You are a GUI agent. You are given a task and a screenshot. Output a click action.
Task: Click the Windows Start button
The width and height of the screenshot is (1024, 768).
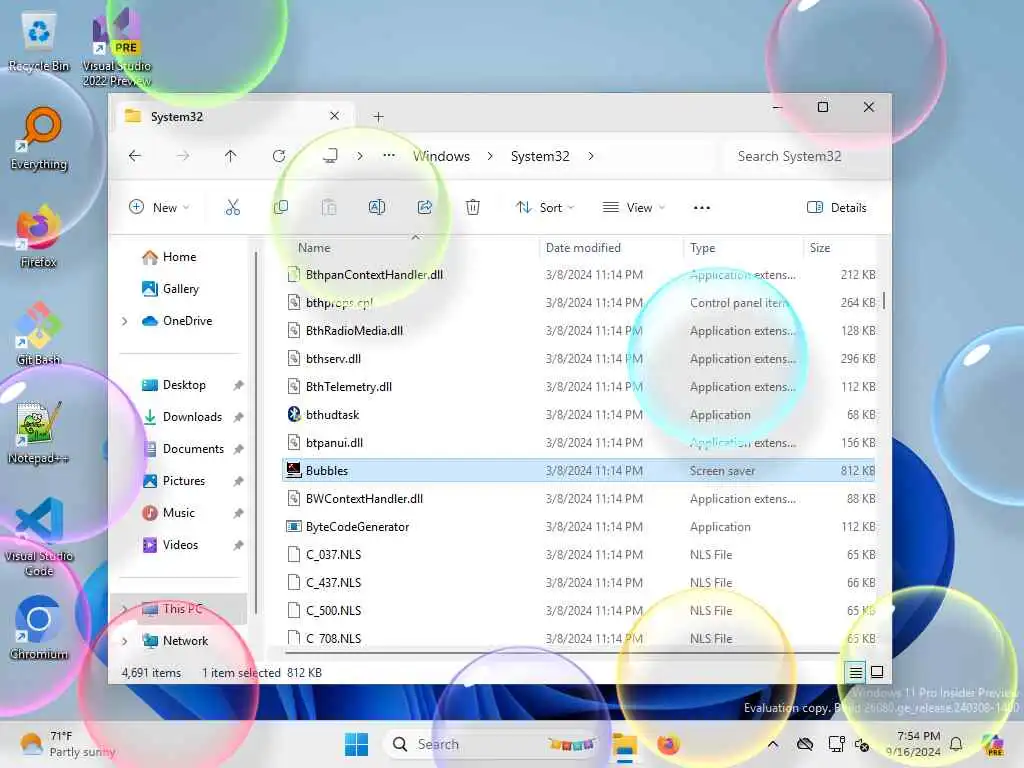tap(357, 744)
